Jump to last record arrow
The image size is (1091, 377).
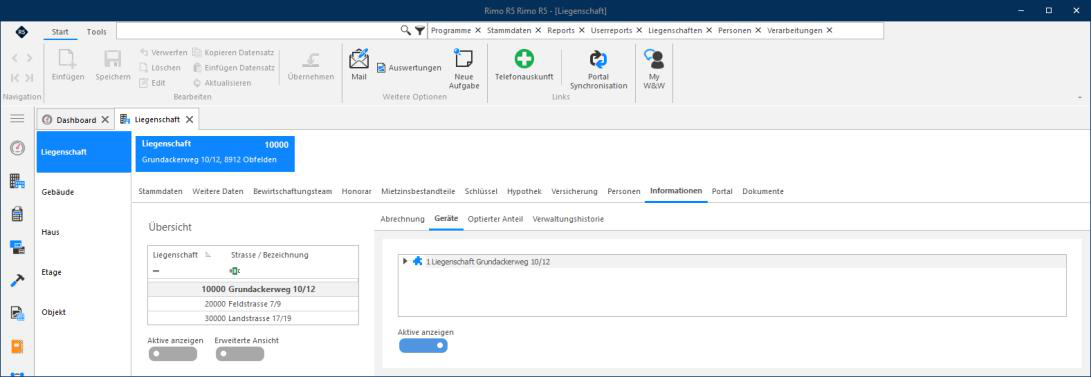[29, 78]
